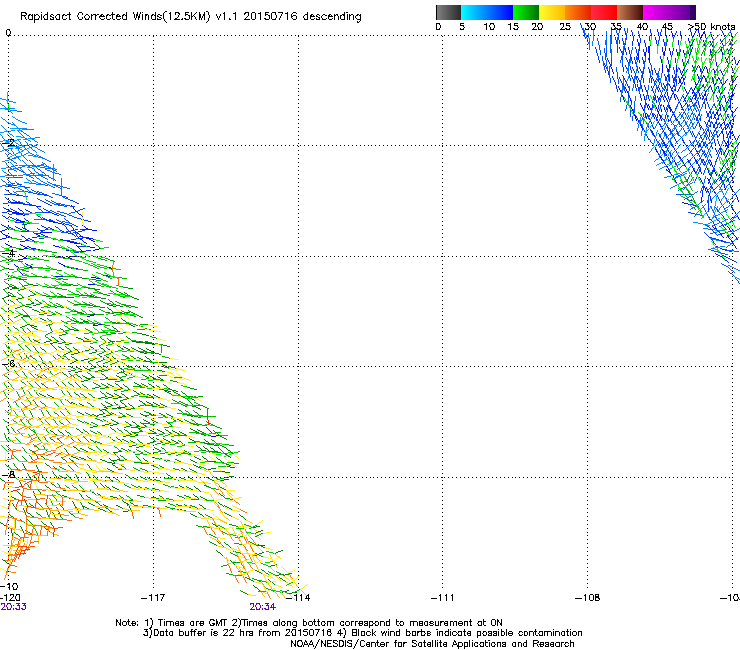Click the legend value 10 label

(x=489, y=26)
